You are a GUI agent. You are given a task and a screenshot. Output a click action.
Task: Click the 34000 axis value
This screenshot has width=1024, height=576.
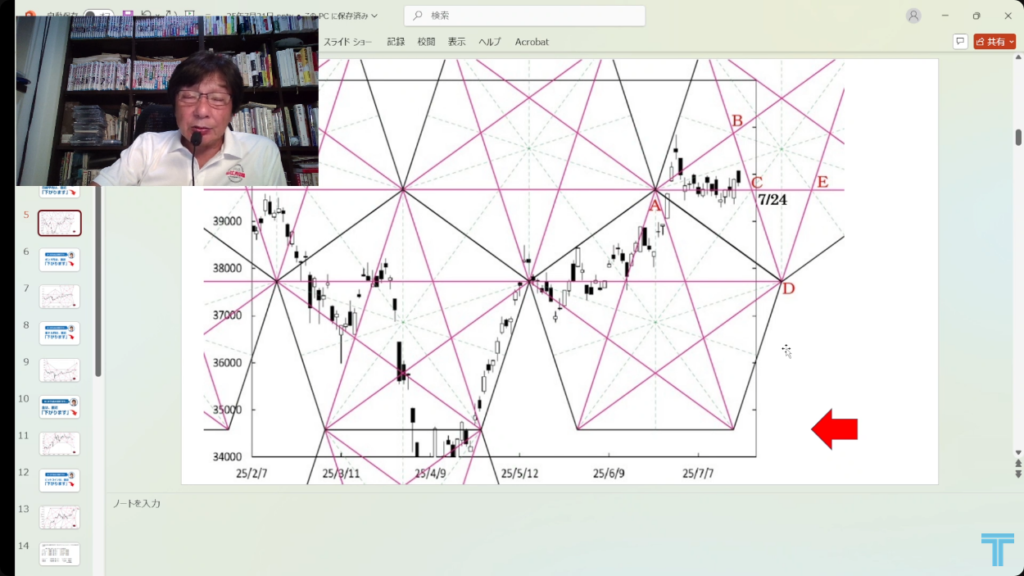tap(227, 457)
